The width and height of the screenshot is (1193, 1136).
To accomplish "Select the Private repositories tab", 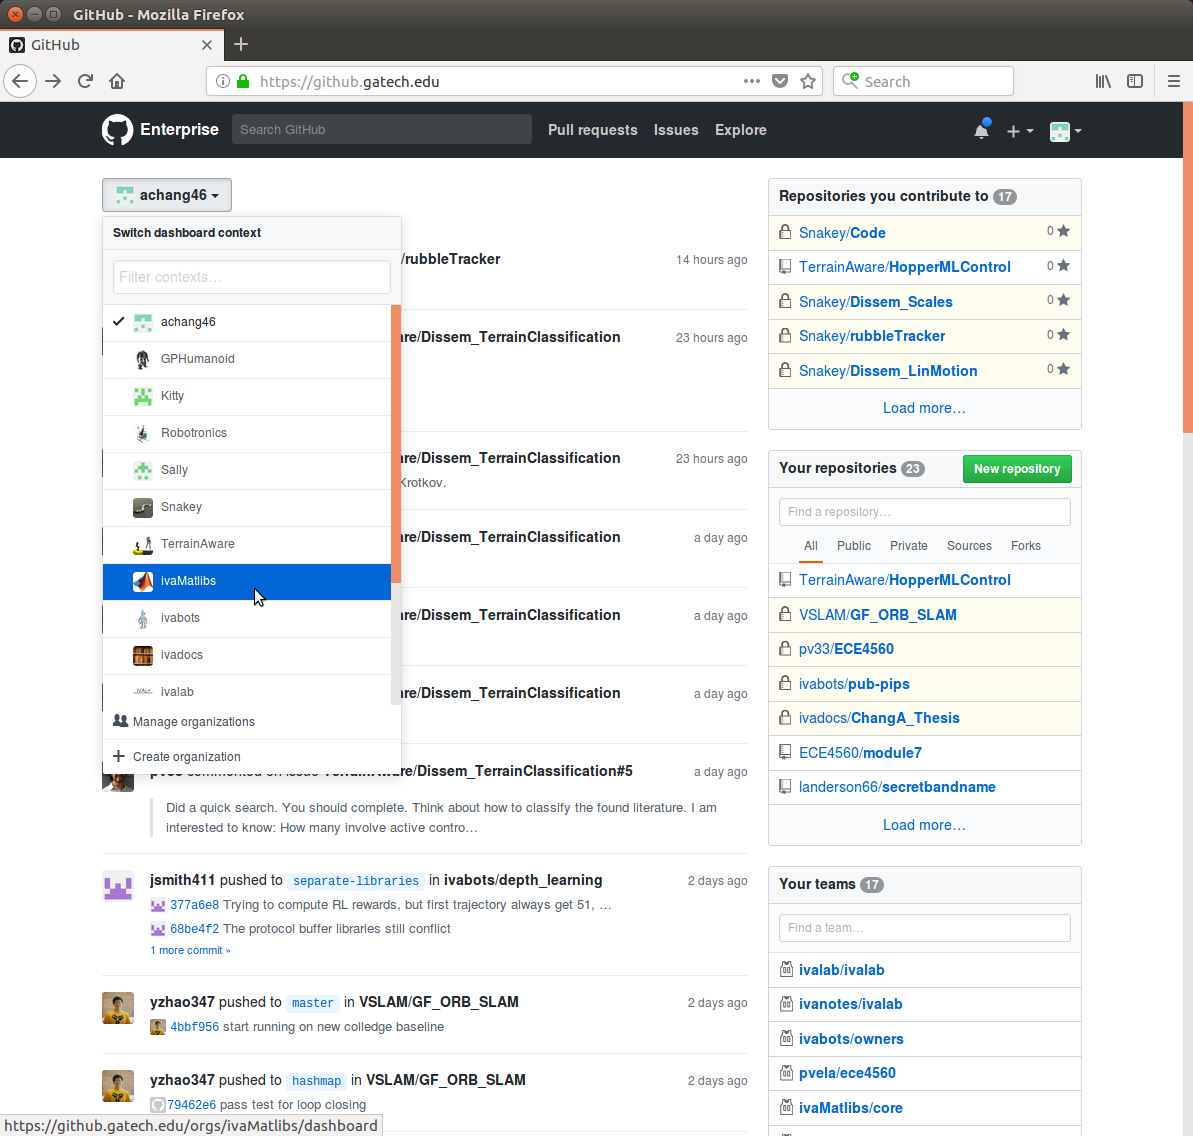I will (x=908, y=546).
